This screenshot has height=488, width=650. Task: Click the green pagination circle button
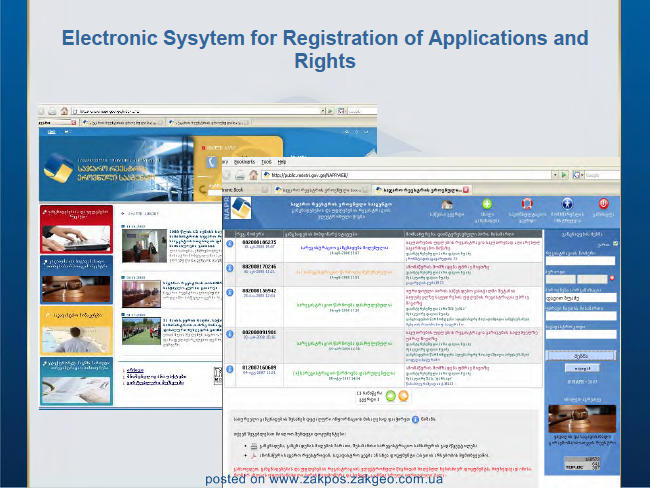click(x=390, y=396)
